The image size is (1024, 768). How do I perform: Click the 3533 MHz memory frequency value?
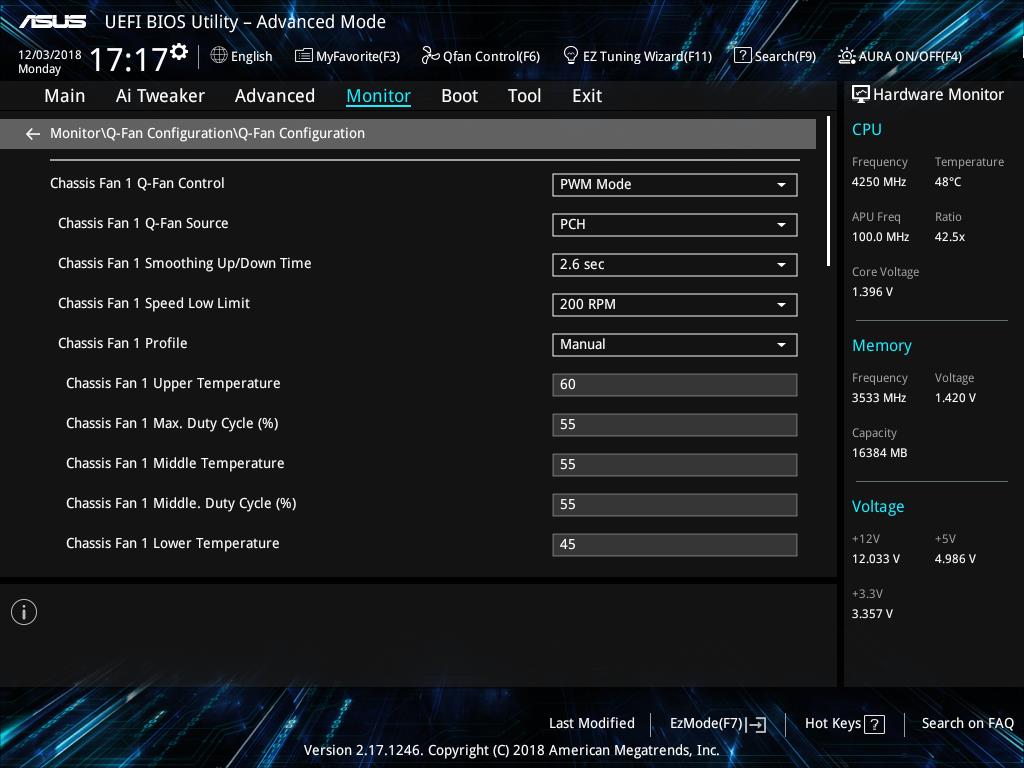878,398
